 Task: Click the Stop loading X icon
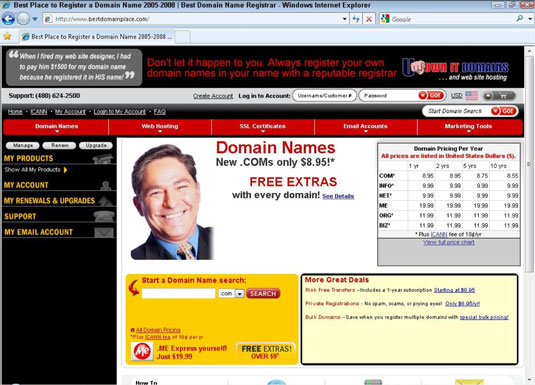click(369, 19)
